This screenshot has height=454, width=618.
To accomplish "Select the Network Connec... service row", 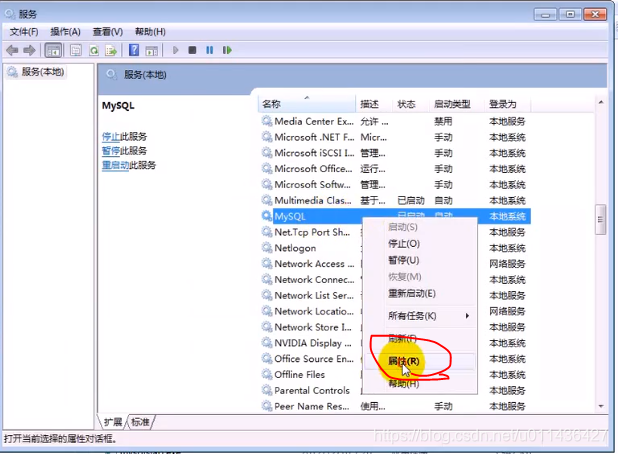I will 395,279.
